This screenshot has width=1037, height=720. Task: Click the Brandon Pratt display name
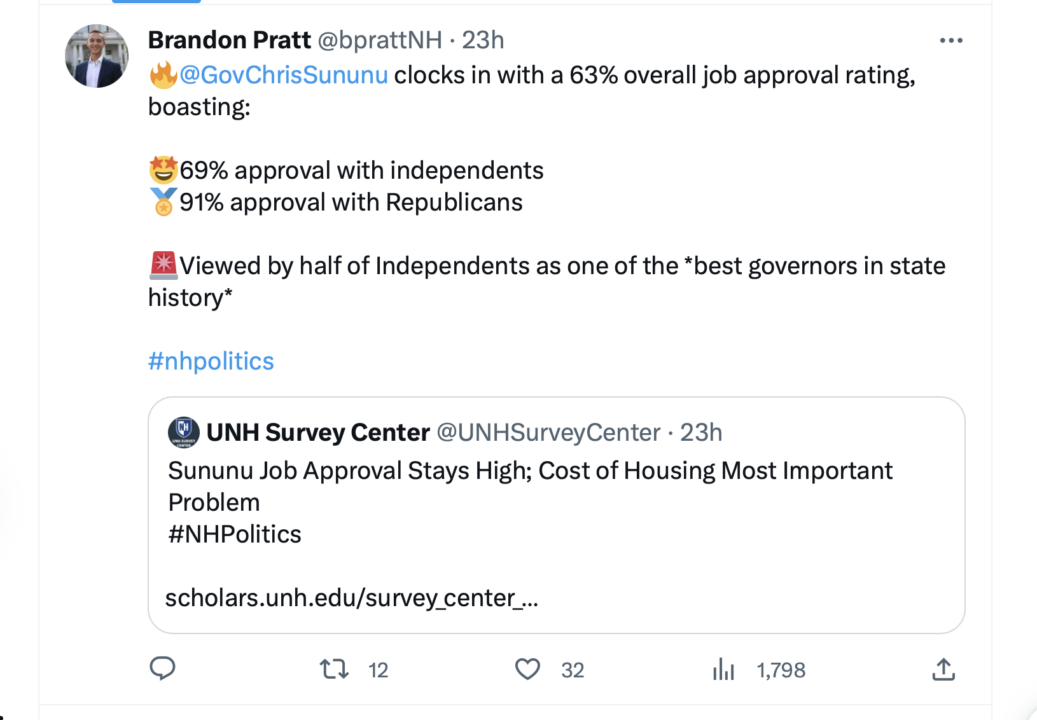[x=228, y=40]
